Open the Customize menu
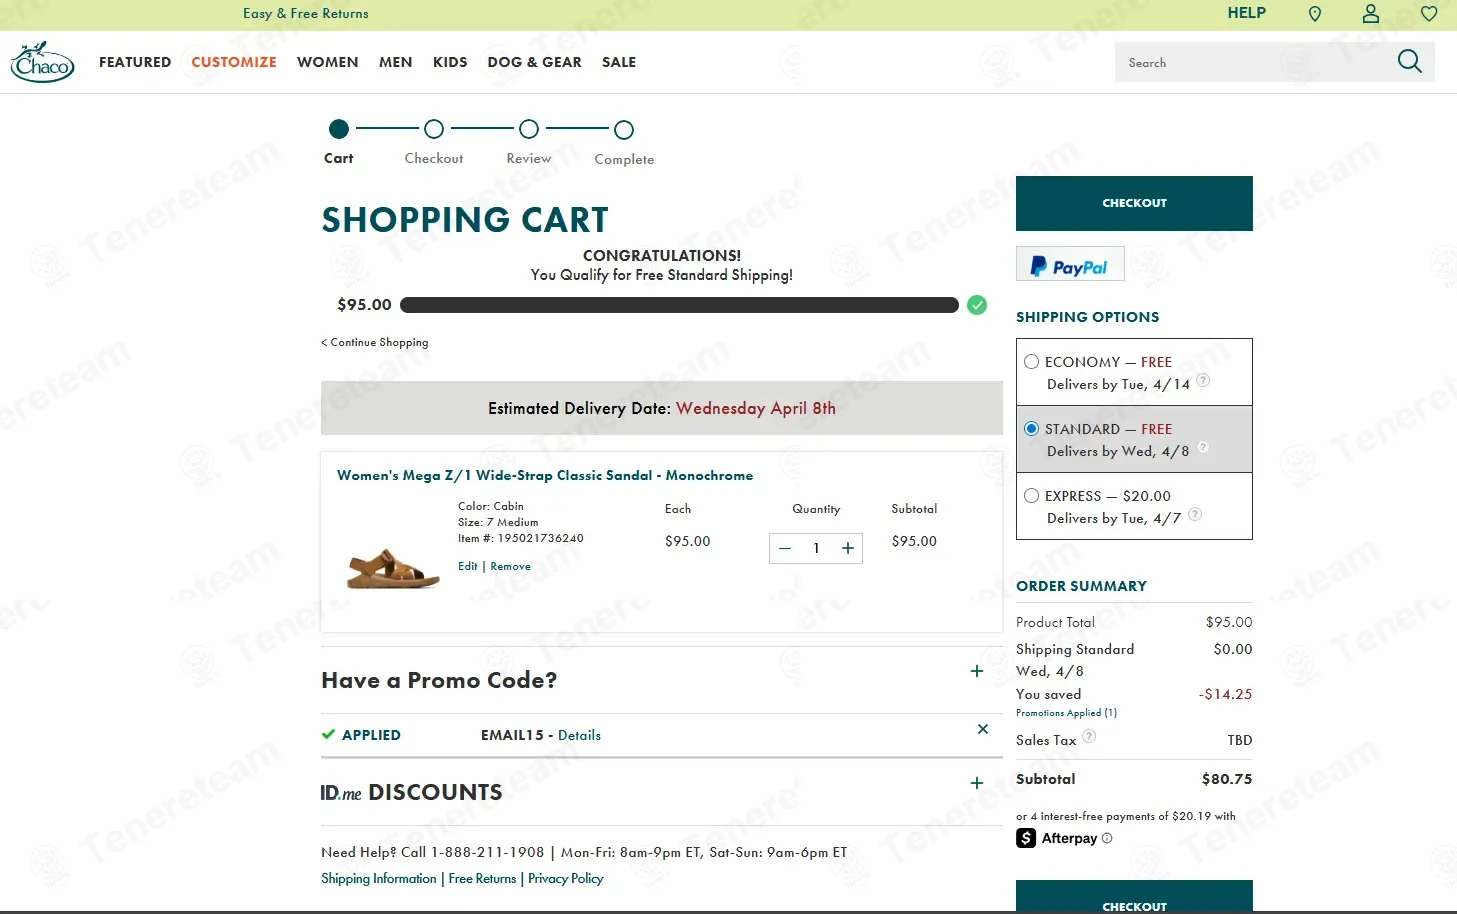1457x914 pixels. [x=234, y=62]
